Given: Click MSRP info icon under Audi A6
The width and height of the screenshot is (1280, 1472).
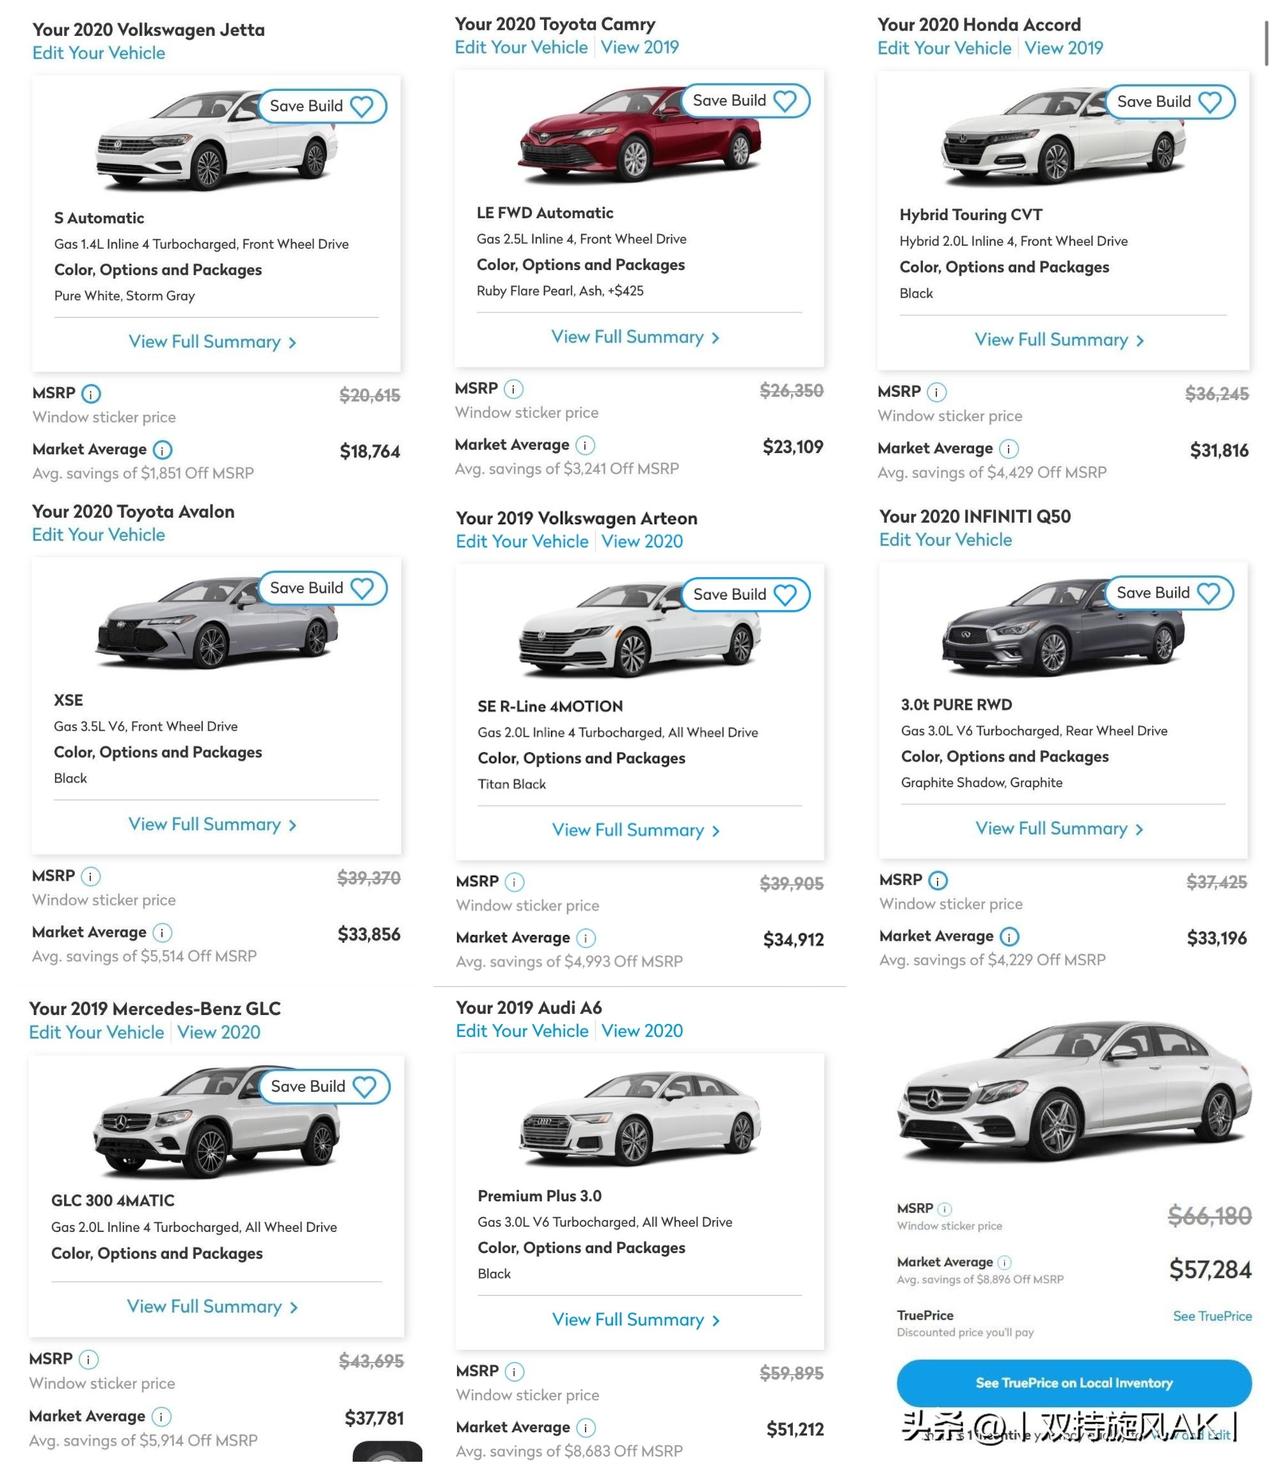Looking at the screenshot, I should [x=515, y=1372].
